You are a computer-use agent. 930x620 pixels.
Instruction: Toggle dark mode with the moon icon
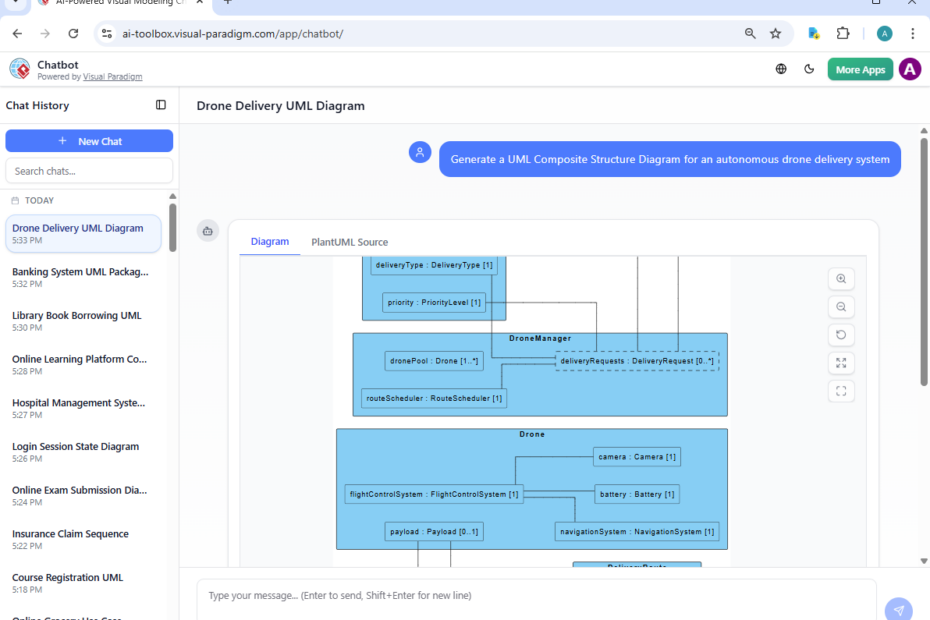coord(809,69)
